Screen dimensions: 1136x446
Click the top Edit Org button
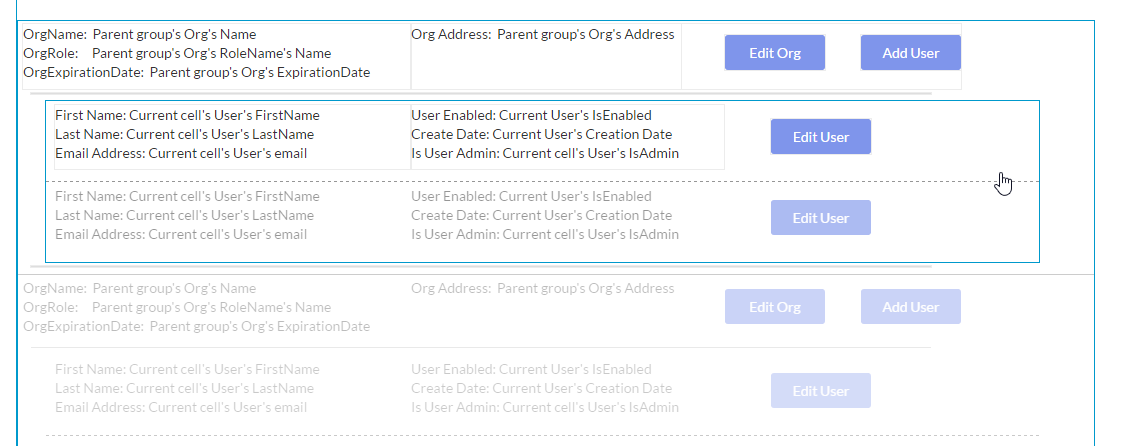click(774, 53)
